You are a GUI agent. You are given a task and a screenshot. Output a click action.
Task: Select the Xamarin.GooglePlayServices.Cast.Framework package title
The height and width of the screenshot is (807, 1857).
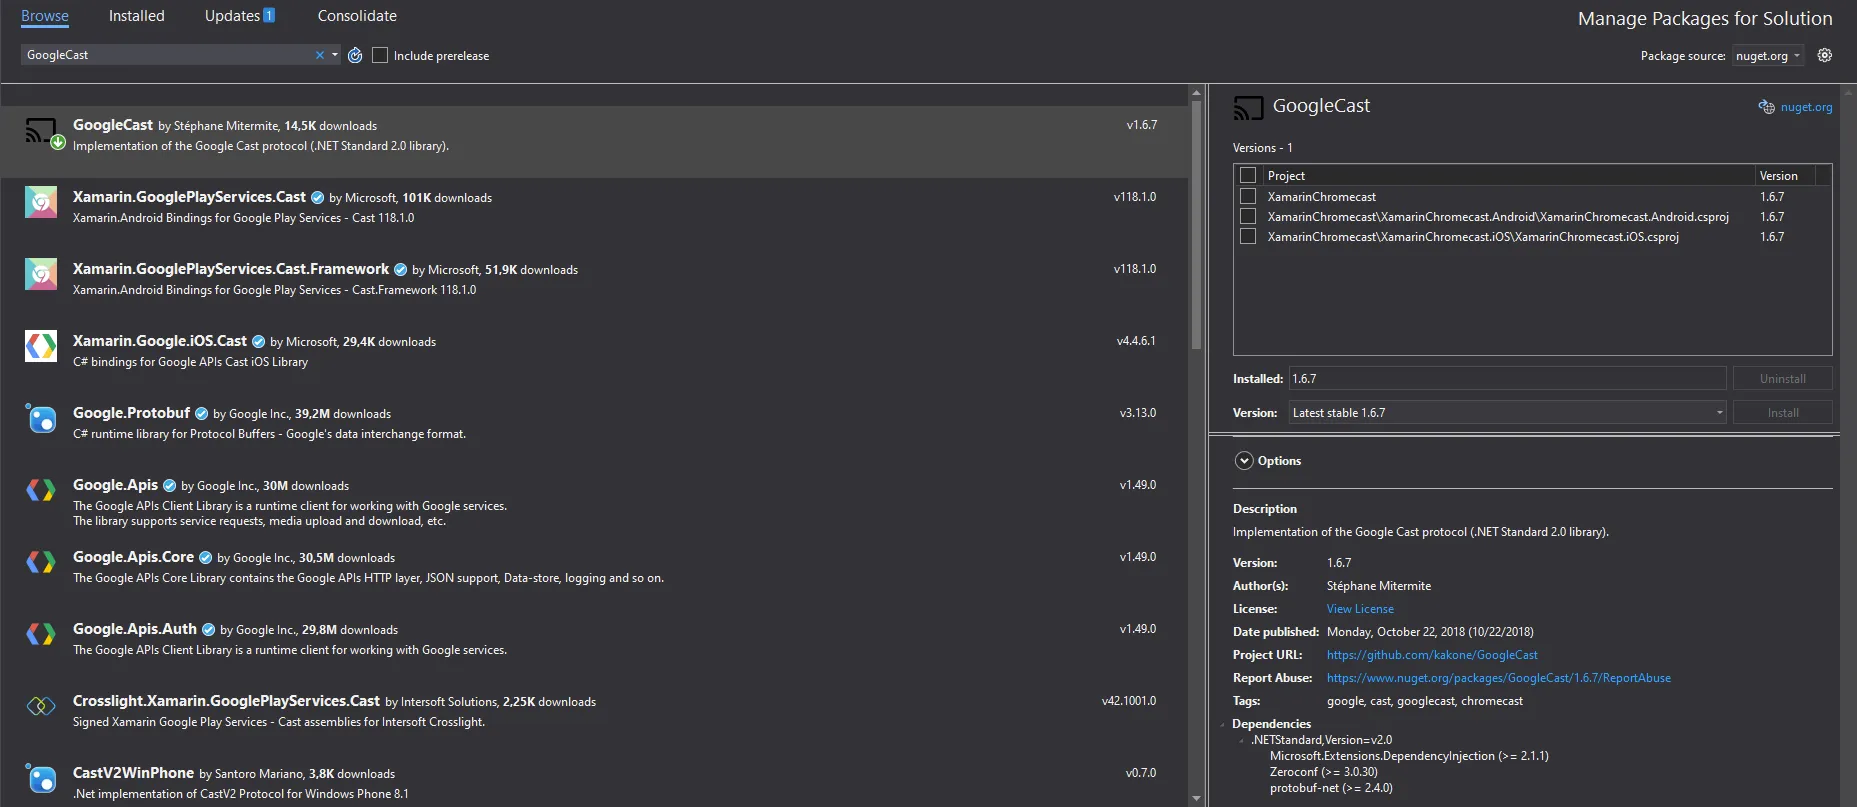[231, 269]
